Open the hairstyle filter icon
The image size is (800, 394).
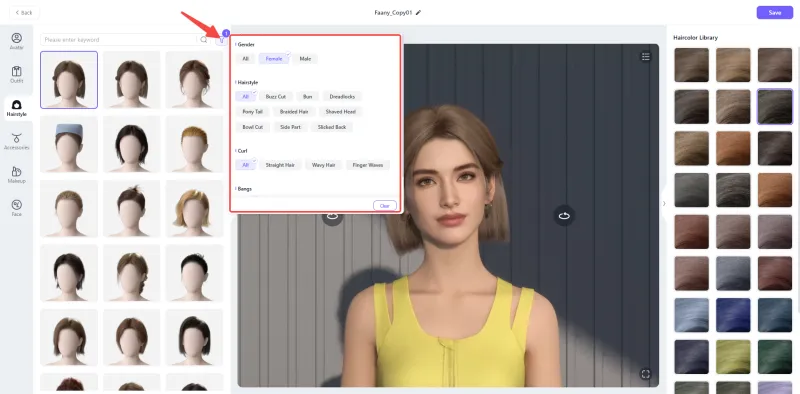click(221, 39)
